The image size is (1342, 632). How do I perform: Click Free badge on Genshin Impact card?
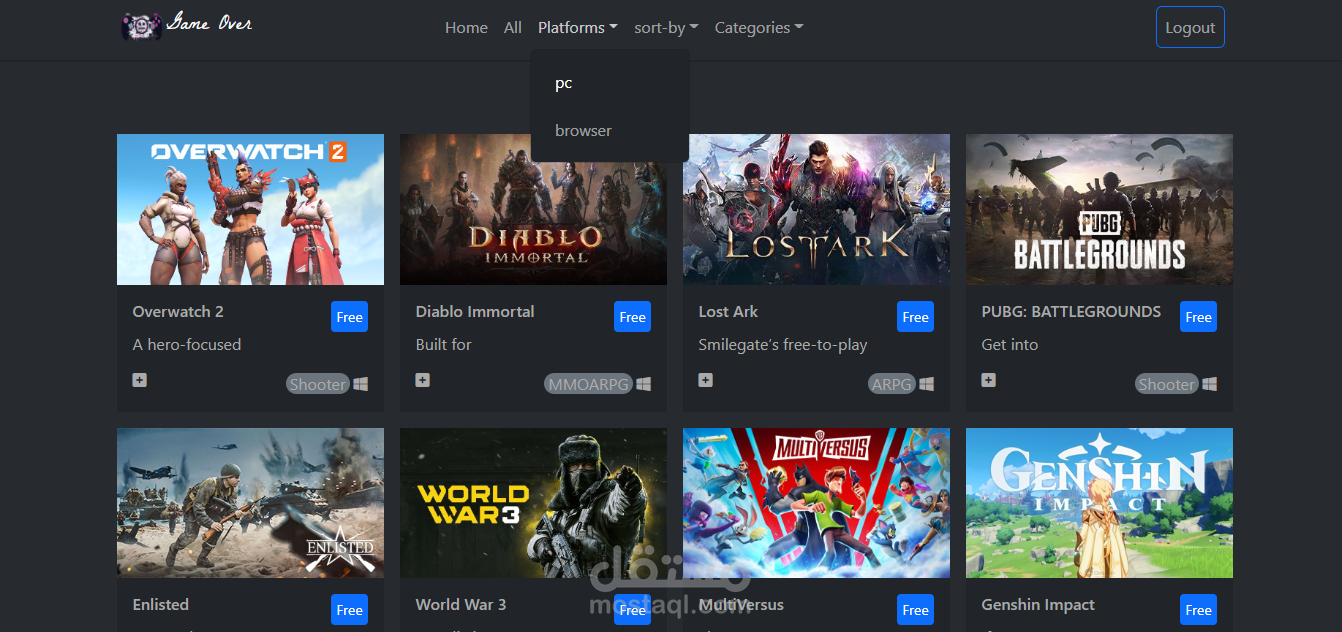point(1199,610)
